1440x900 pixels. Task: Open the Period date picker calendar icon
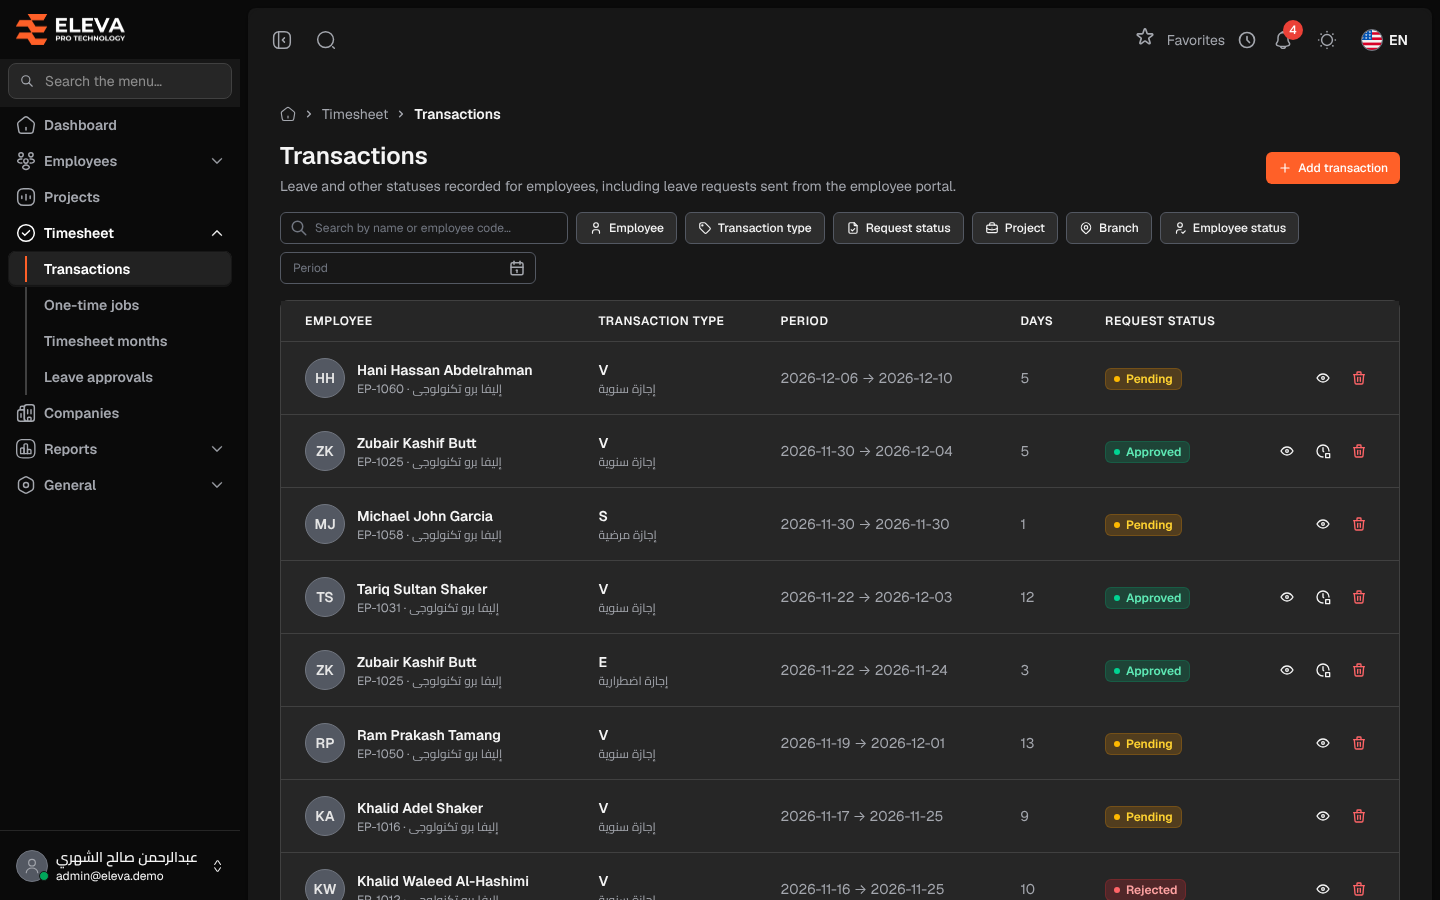click(517, 268)
